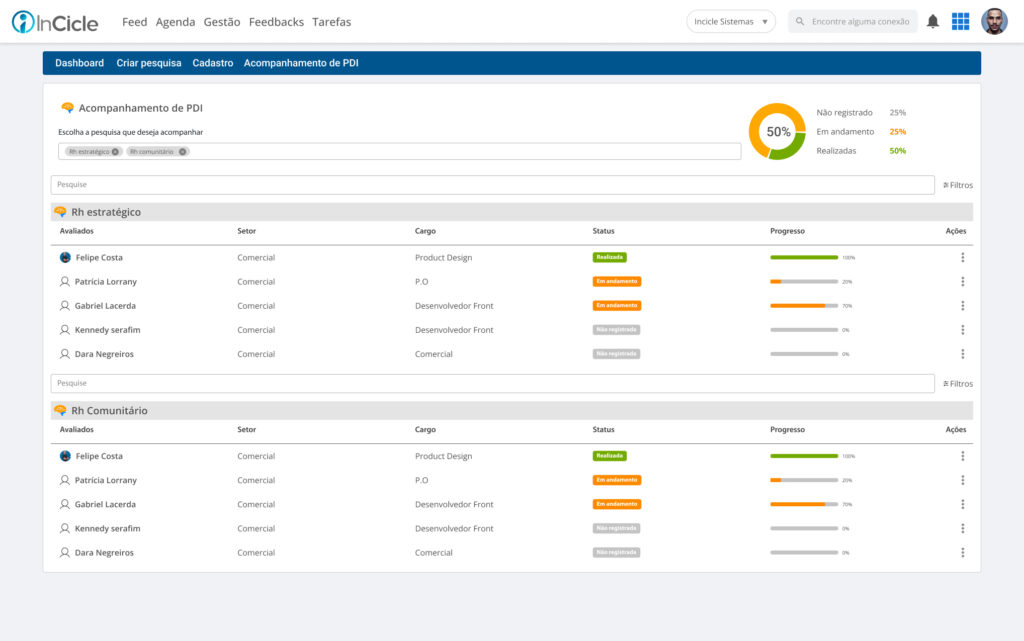Open actions menu for Kennedy serafim in Rh estratégico

[x=963, y=330]
